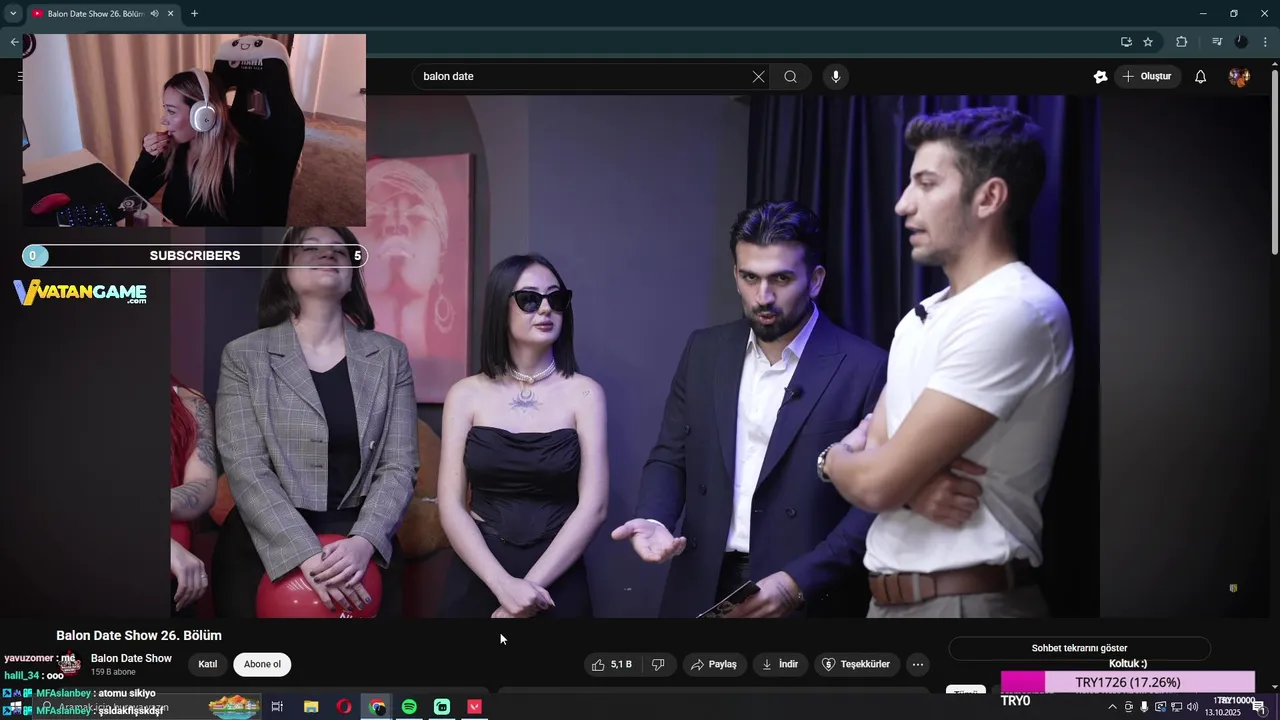Download the video with İndir
Screen dimensions: 1280x720
pyautogui.click(x=780, y=664)
